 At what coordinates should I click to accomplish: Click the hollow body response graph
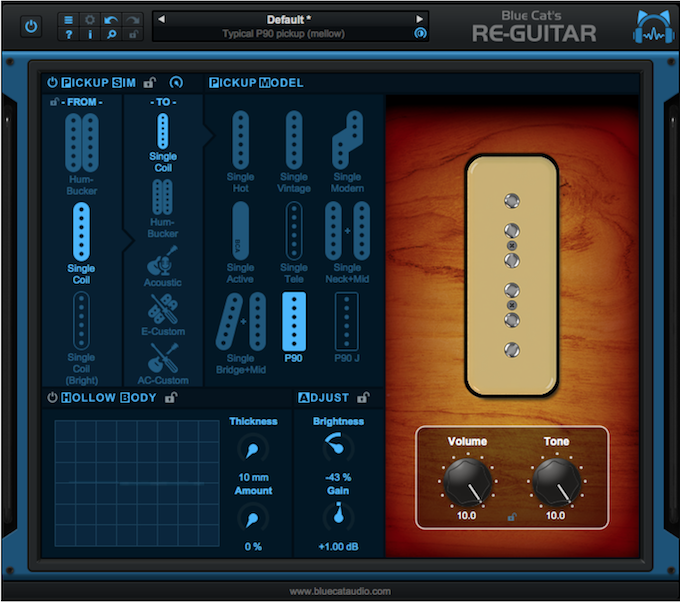coord(137,483)
